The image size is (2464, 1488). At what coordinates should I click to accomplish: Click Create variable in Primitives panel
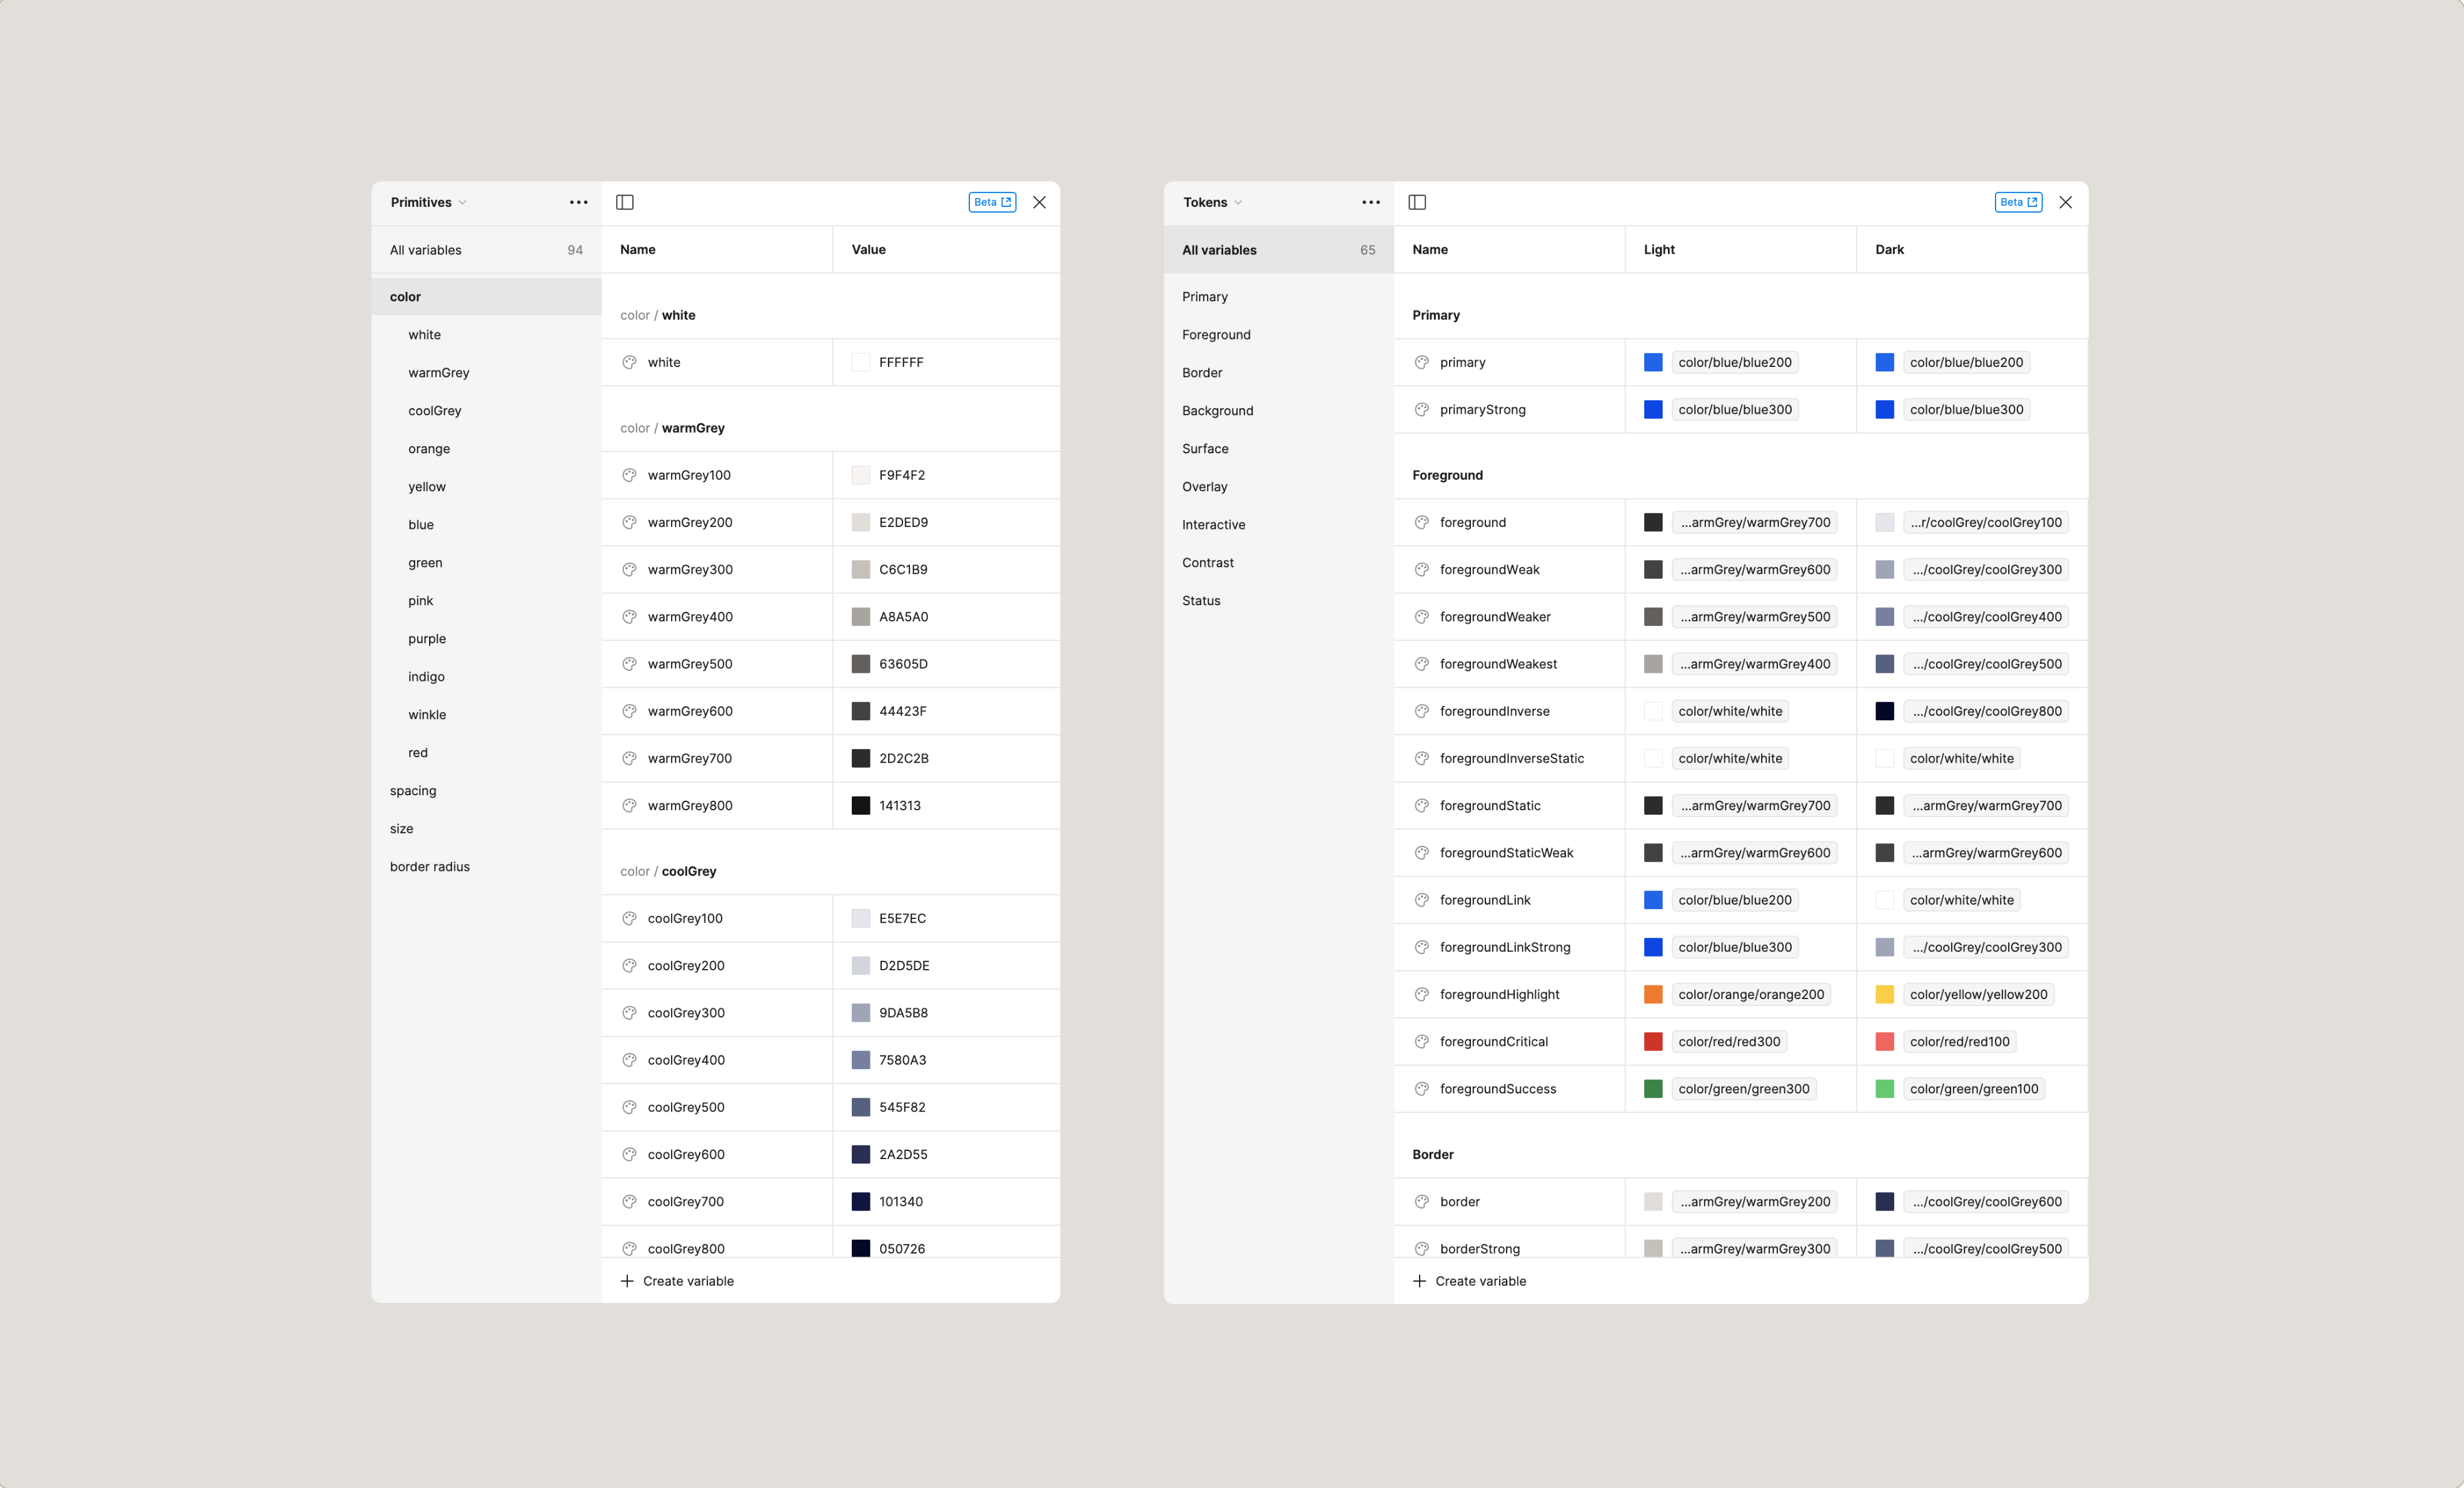click(687, 1281)
